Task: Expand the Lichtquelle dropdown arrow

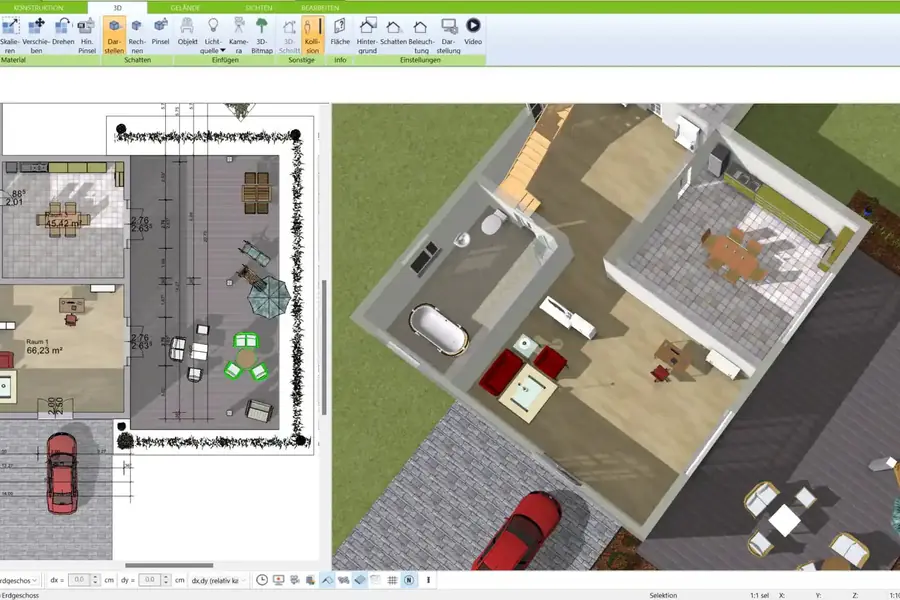Action: click(x=223, y=49)
